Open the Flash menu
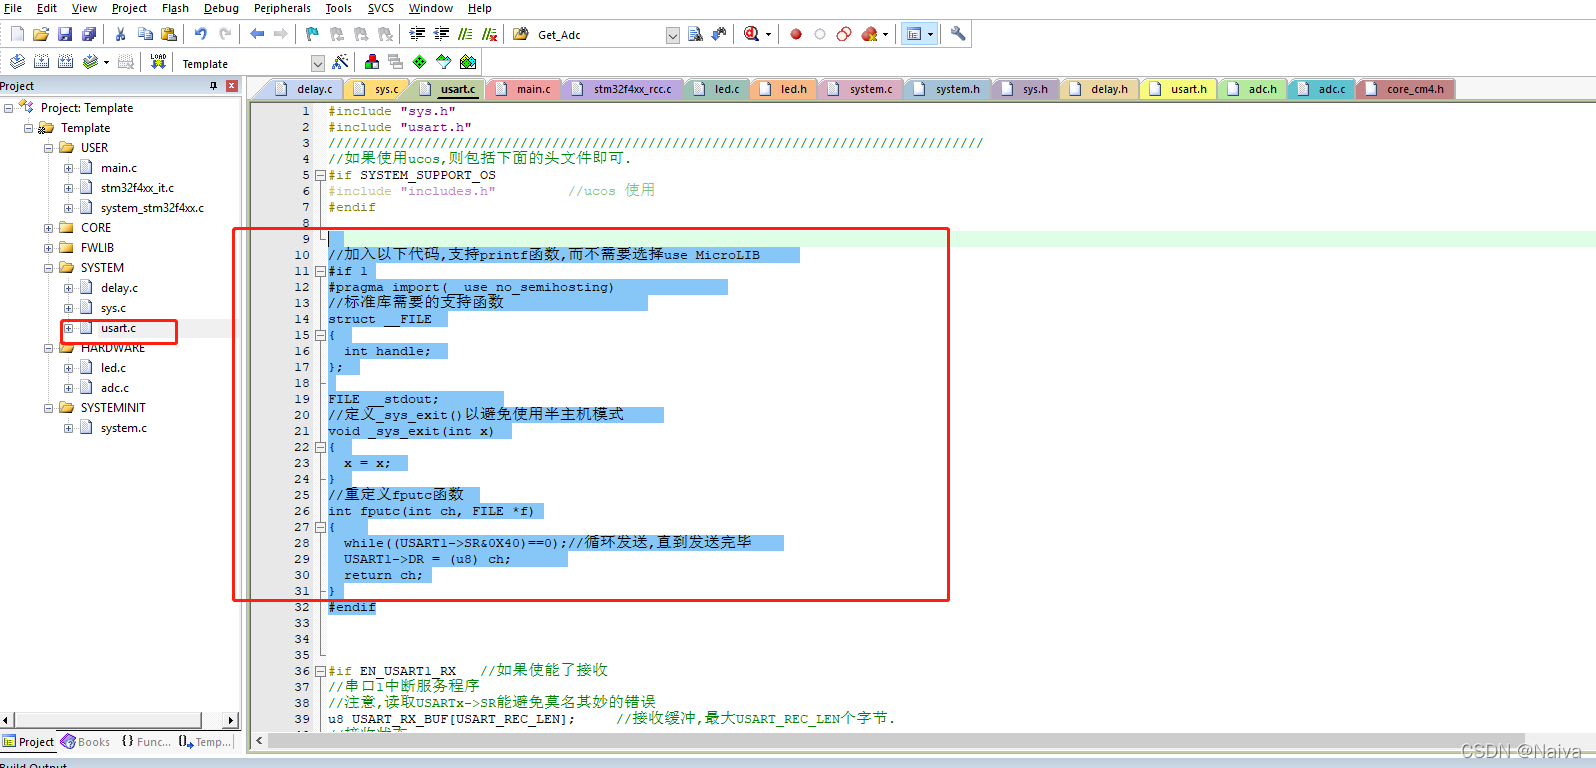1596x768 pixels. coord(175,8)
